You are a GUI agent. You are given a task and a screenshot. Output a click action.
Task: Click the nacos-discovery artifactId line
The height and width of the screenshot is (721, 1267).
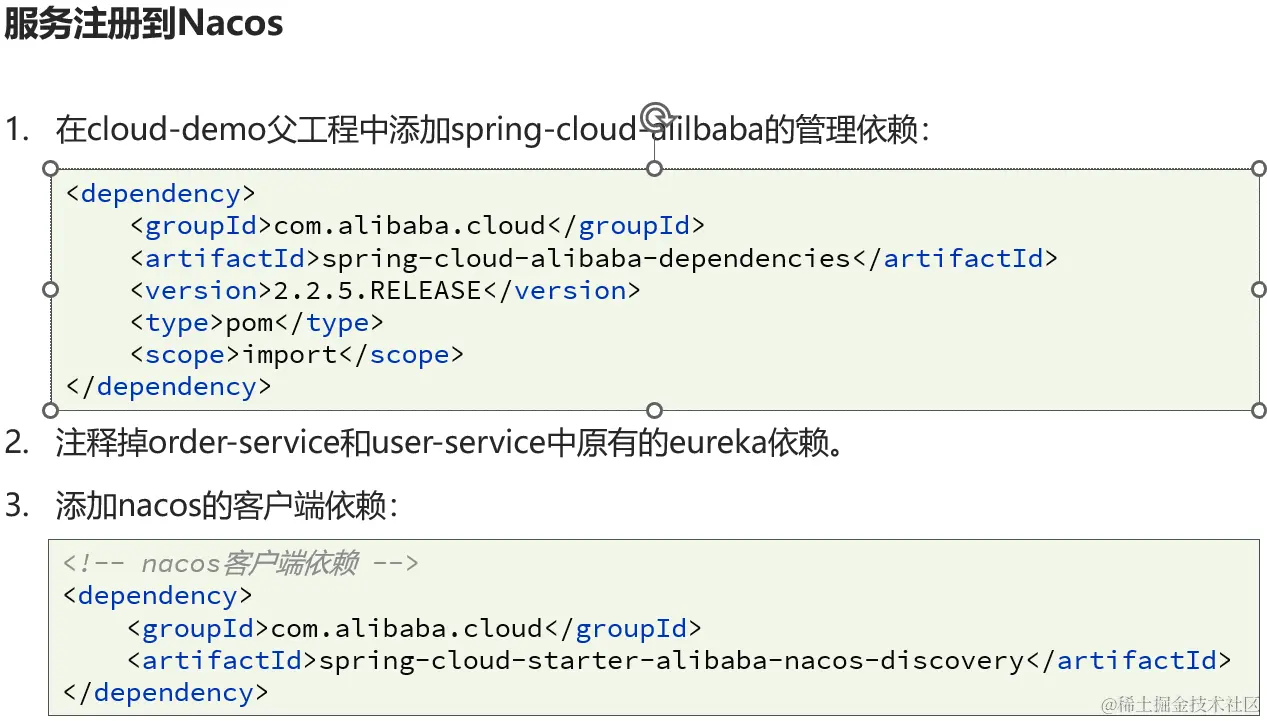coord(678,661)
